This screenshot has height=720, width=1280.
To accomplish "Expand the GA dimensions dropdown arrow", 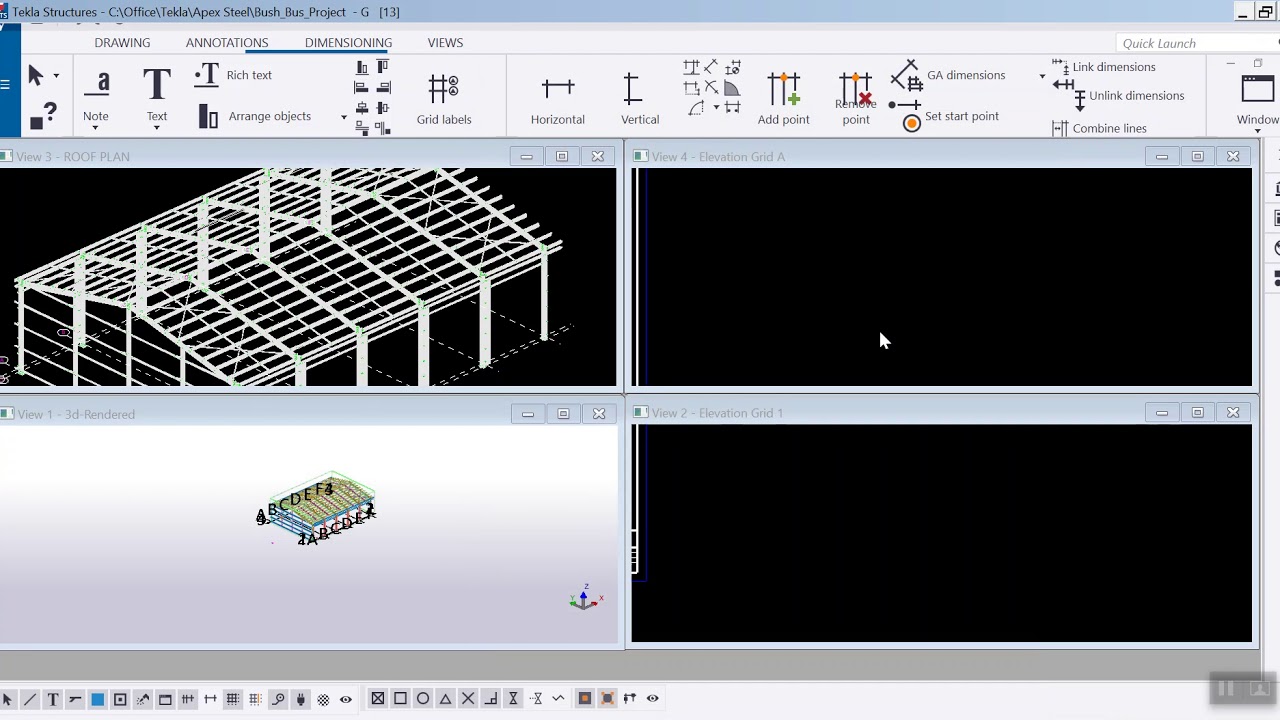I will tap(1042, 76).
